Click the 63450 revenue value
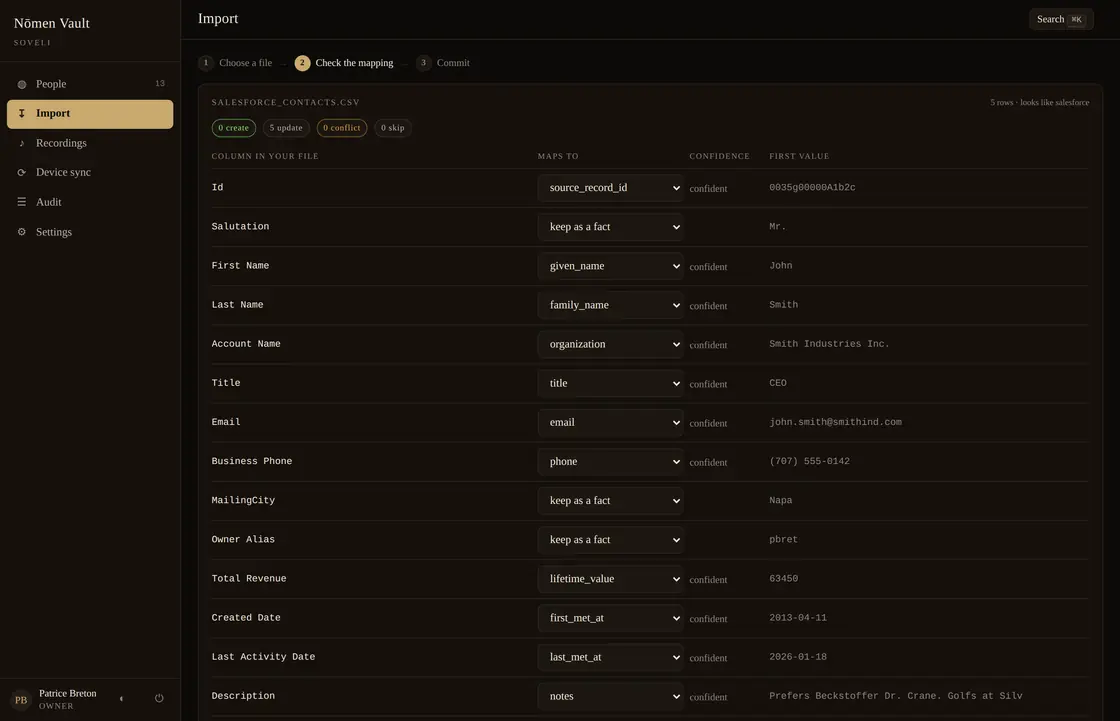The width and height of the screenshot is (1120, 721). [x=784, y=579]
